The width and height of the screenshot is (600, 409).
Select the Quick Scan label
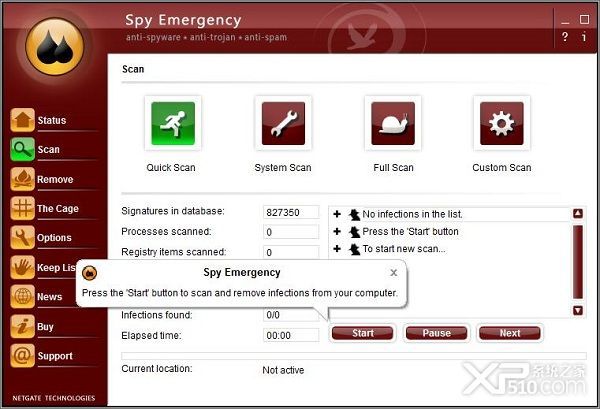[x=171, y=168]
